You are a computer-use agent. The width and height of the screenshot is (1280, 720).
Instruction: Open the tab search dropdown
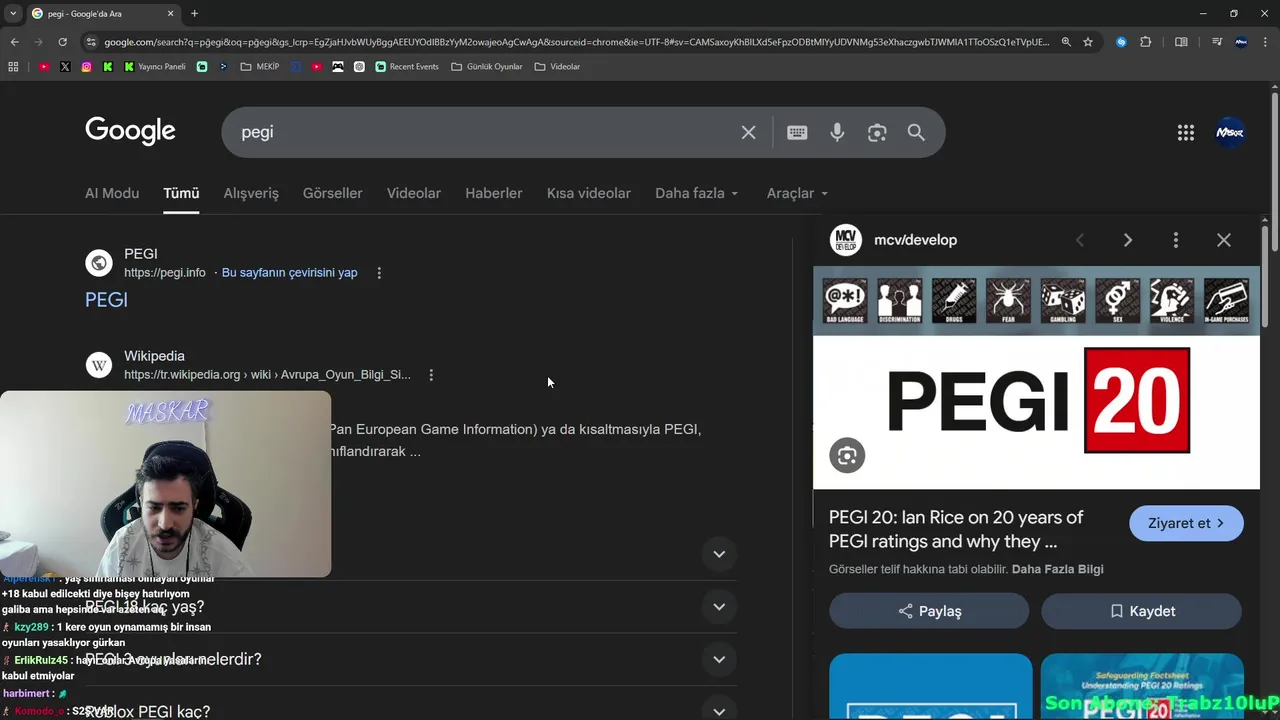coord(13,13)
